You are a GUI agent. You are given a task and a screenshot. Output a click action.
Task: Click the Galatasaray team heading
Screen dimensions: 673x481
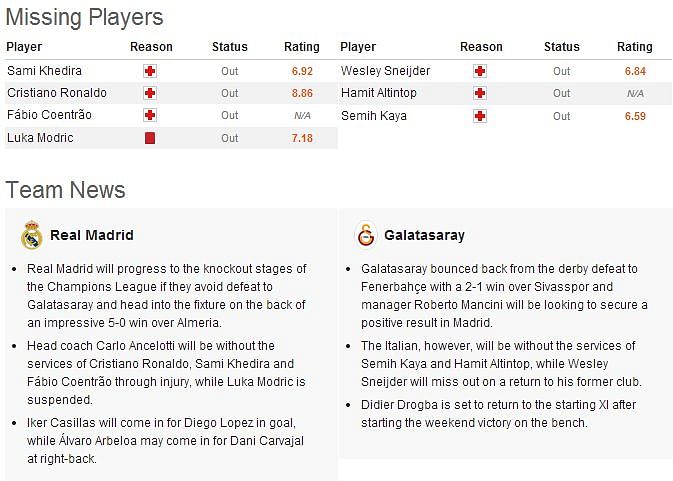pyautogui.click(x=424, y=235)
